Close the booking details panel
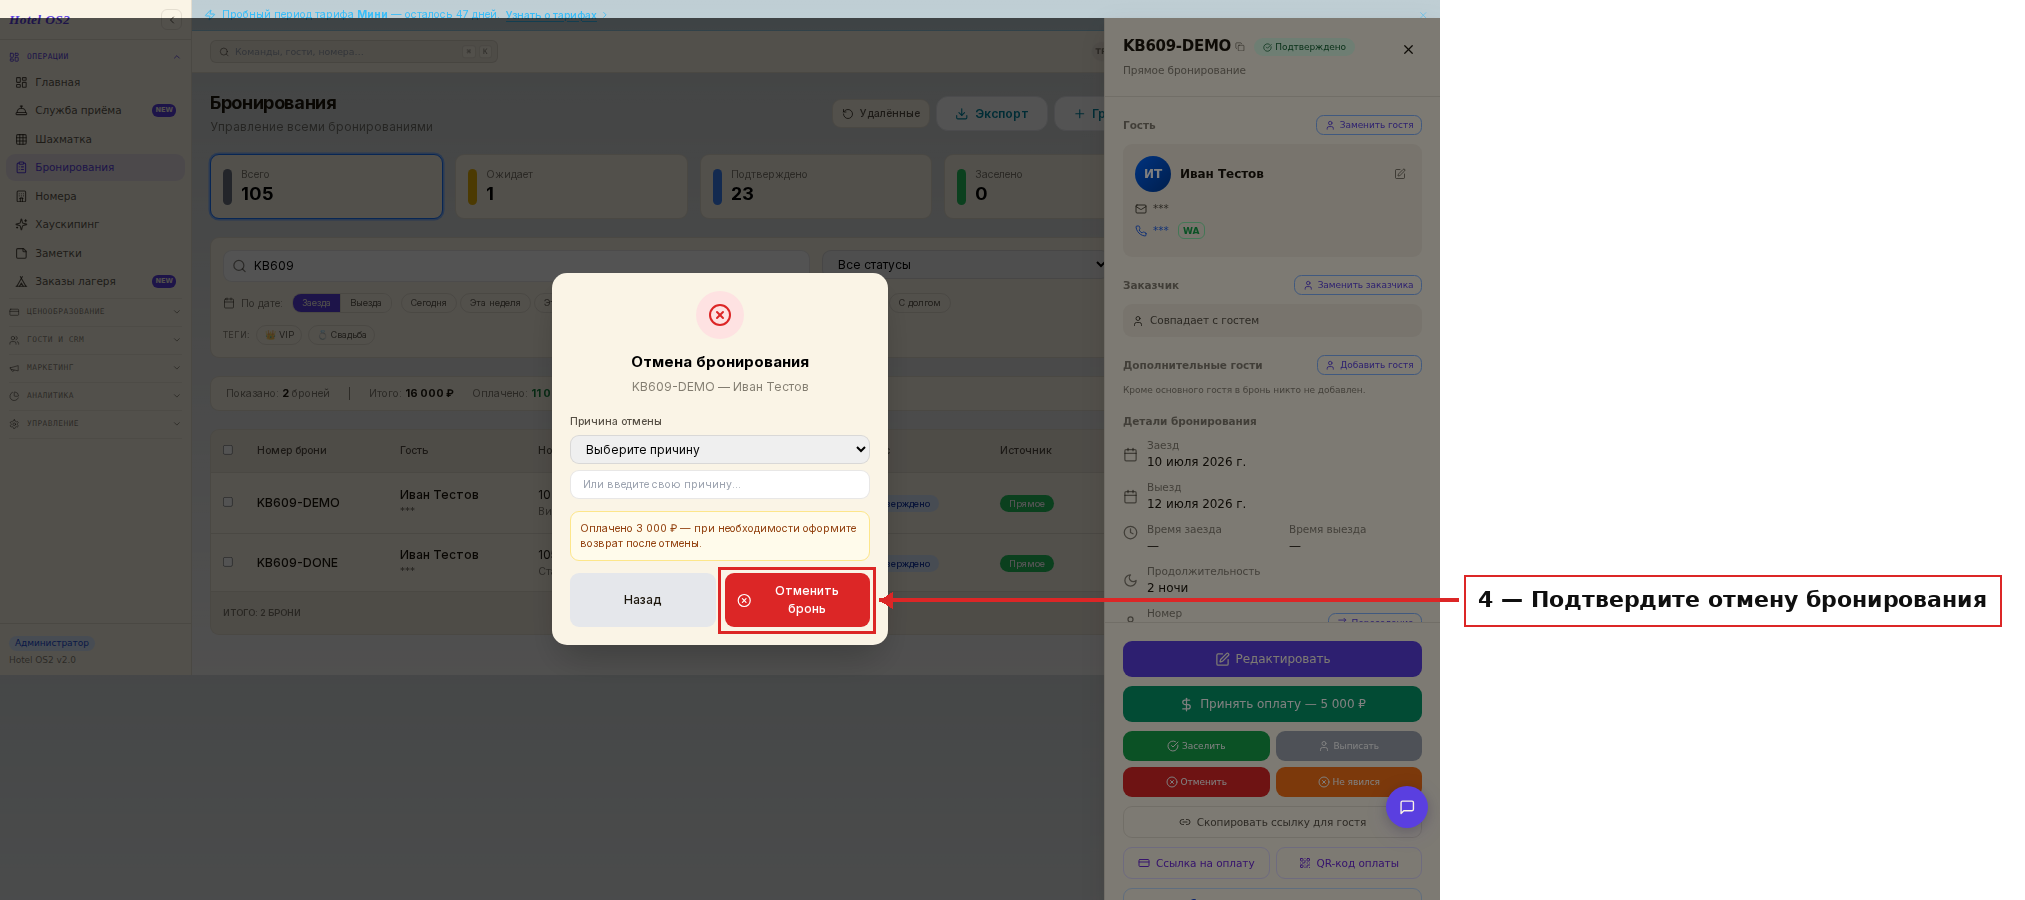Viewport: 2025px width, 900px height. (1408, 50)
